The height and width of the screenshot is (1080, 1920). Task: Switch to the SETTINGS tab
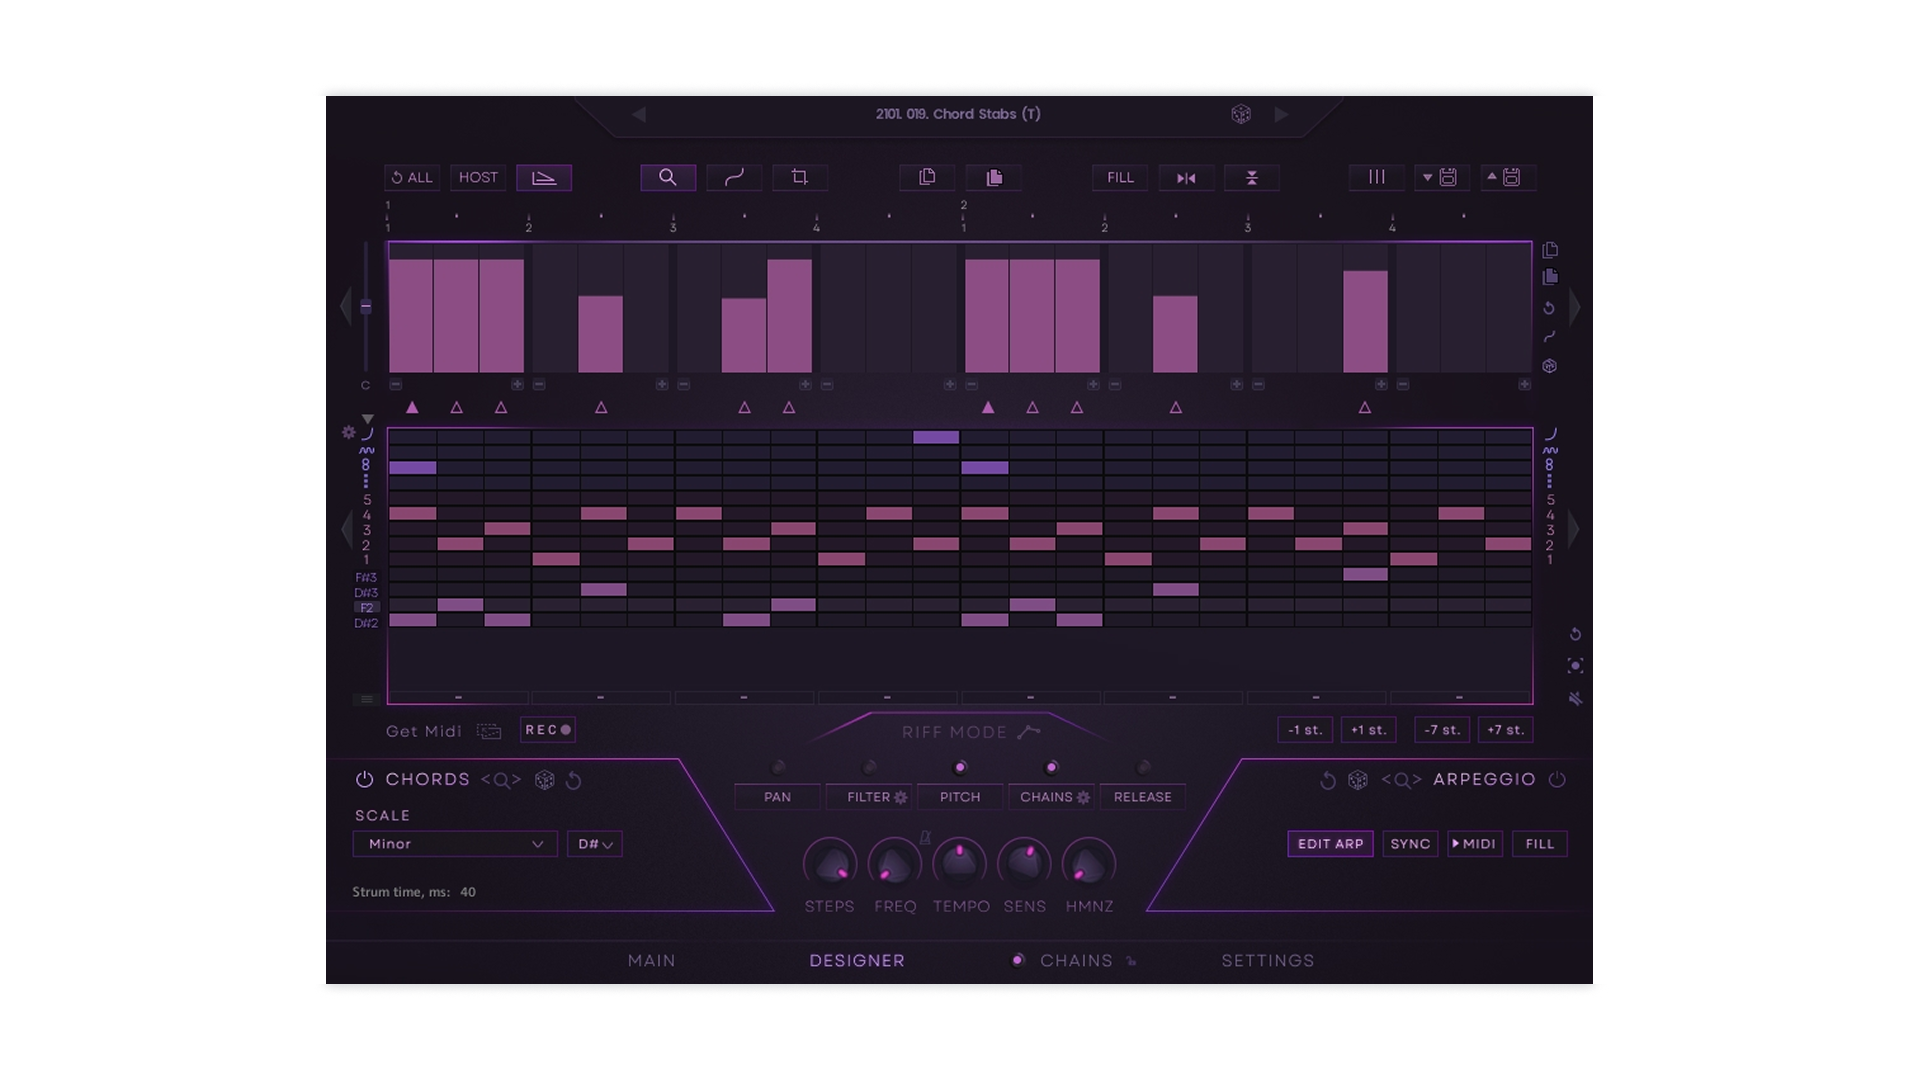point(1267,960)
